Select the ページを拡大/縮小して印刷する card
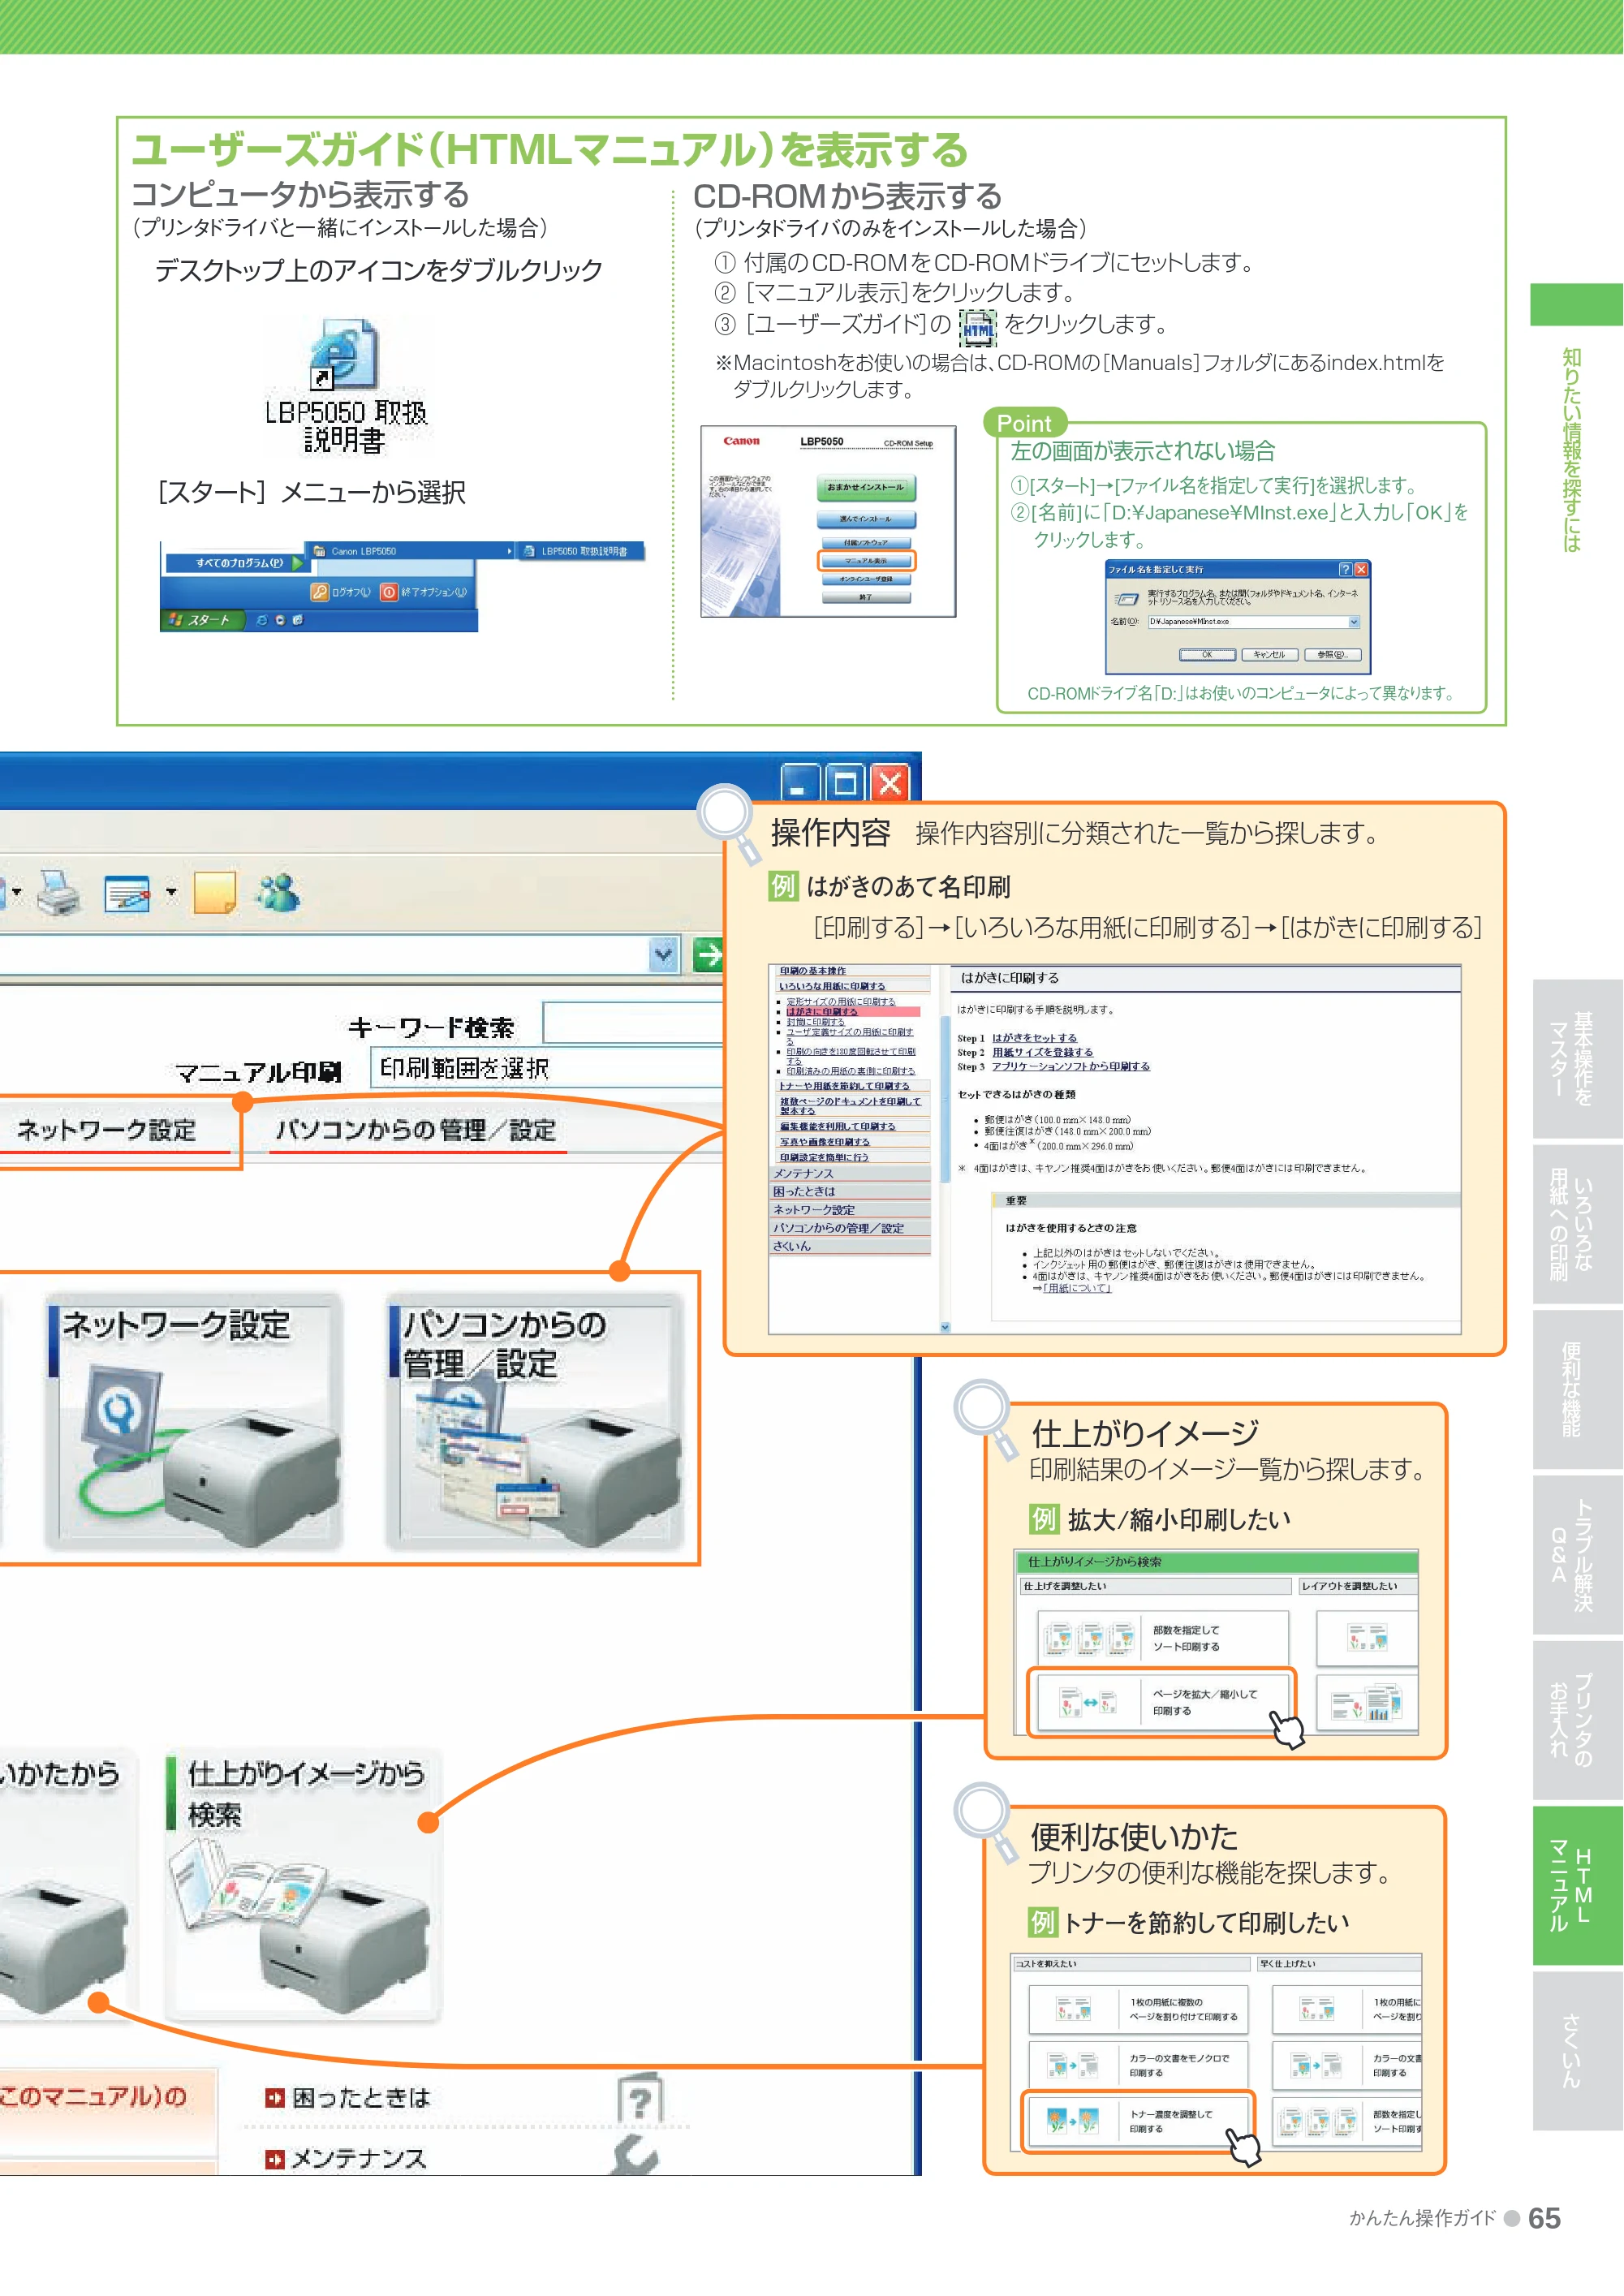 click(x=1161, y=1702)
